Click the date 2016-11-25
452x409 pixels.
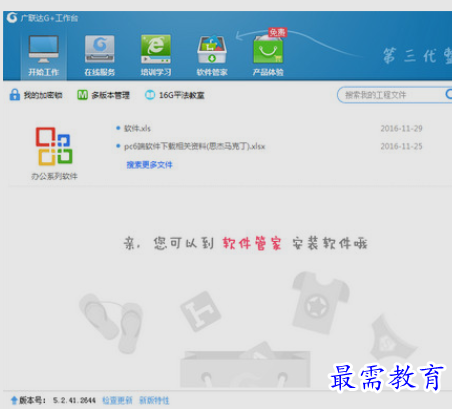click(401, 146)
